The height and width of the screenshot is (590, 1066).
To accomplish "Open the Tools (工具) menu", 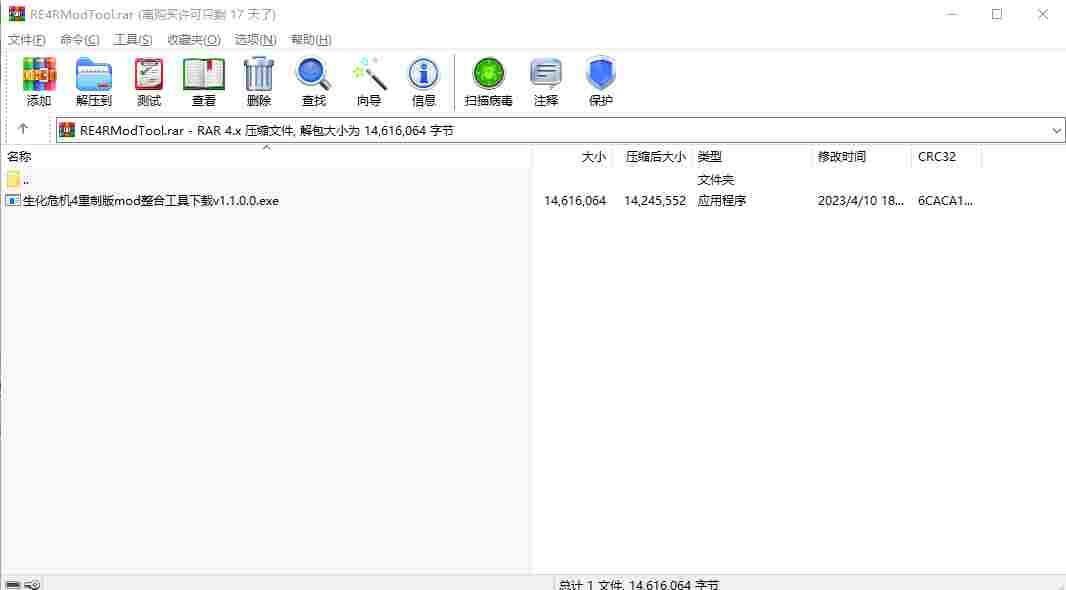I will (133, 39).
